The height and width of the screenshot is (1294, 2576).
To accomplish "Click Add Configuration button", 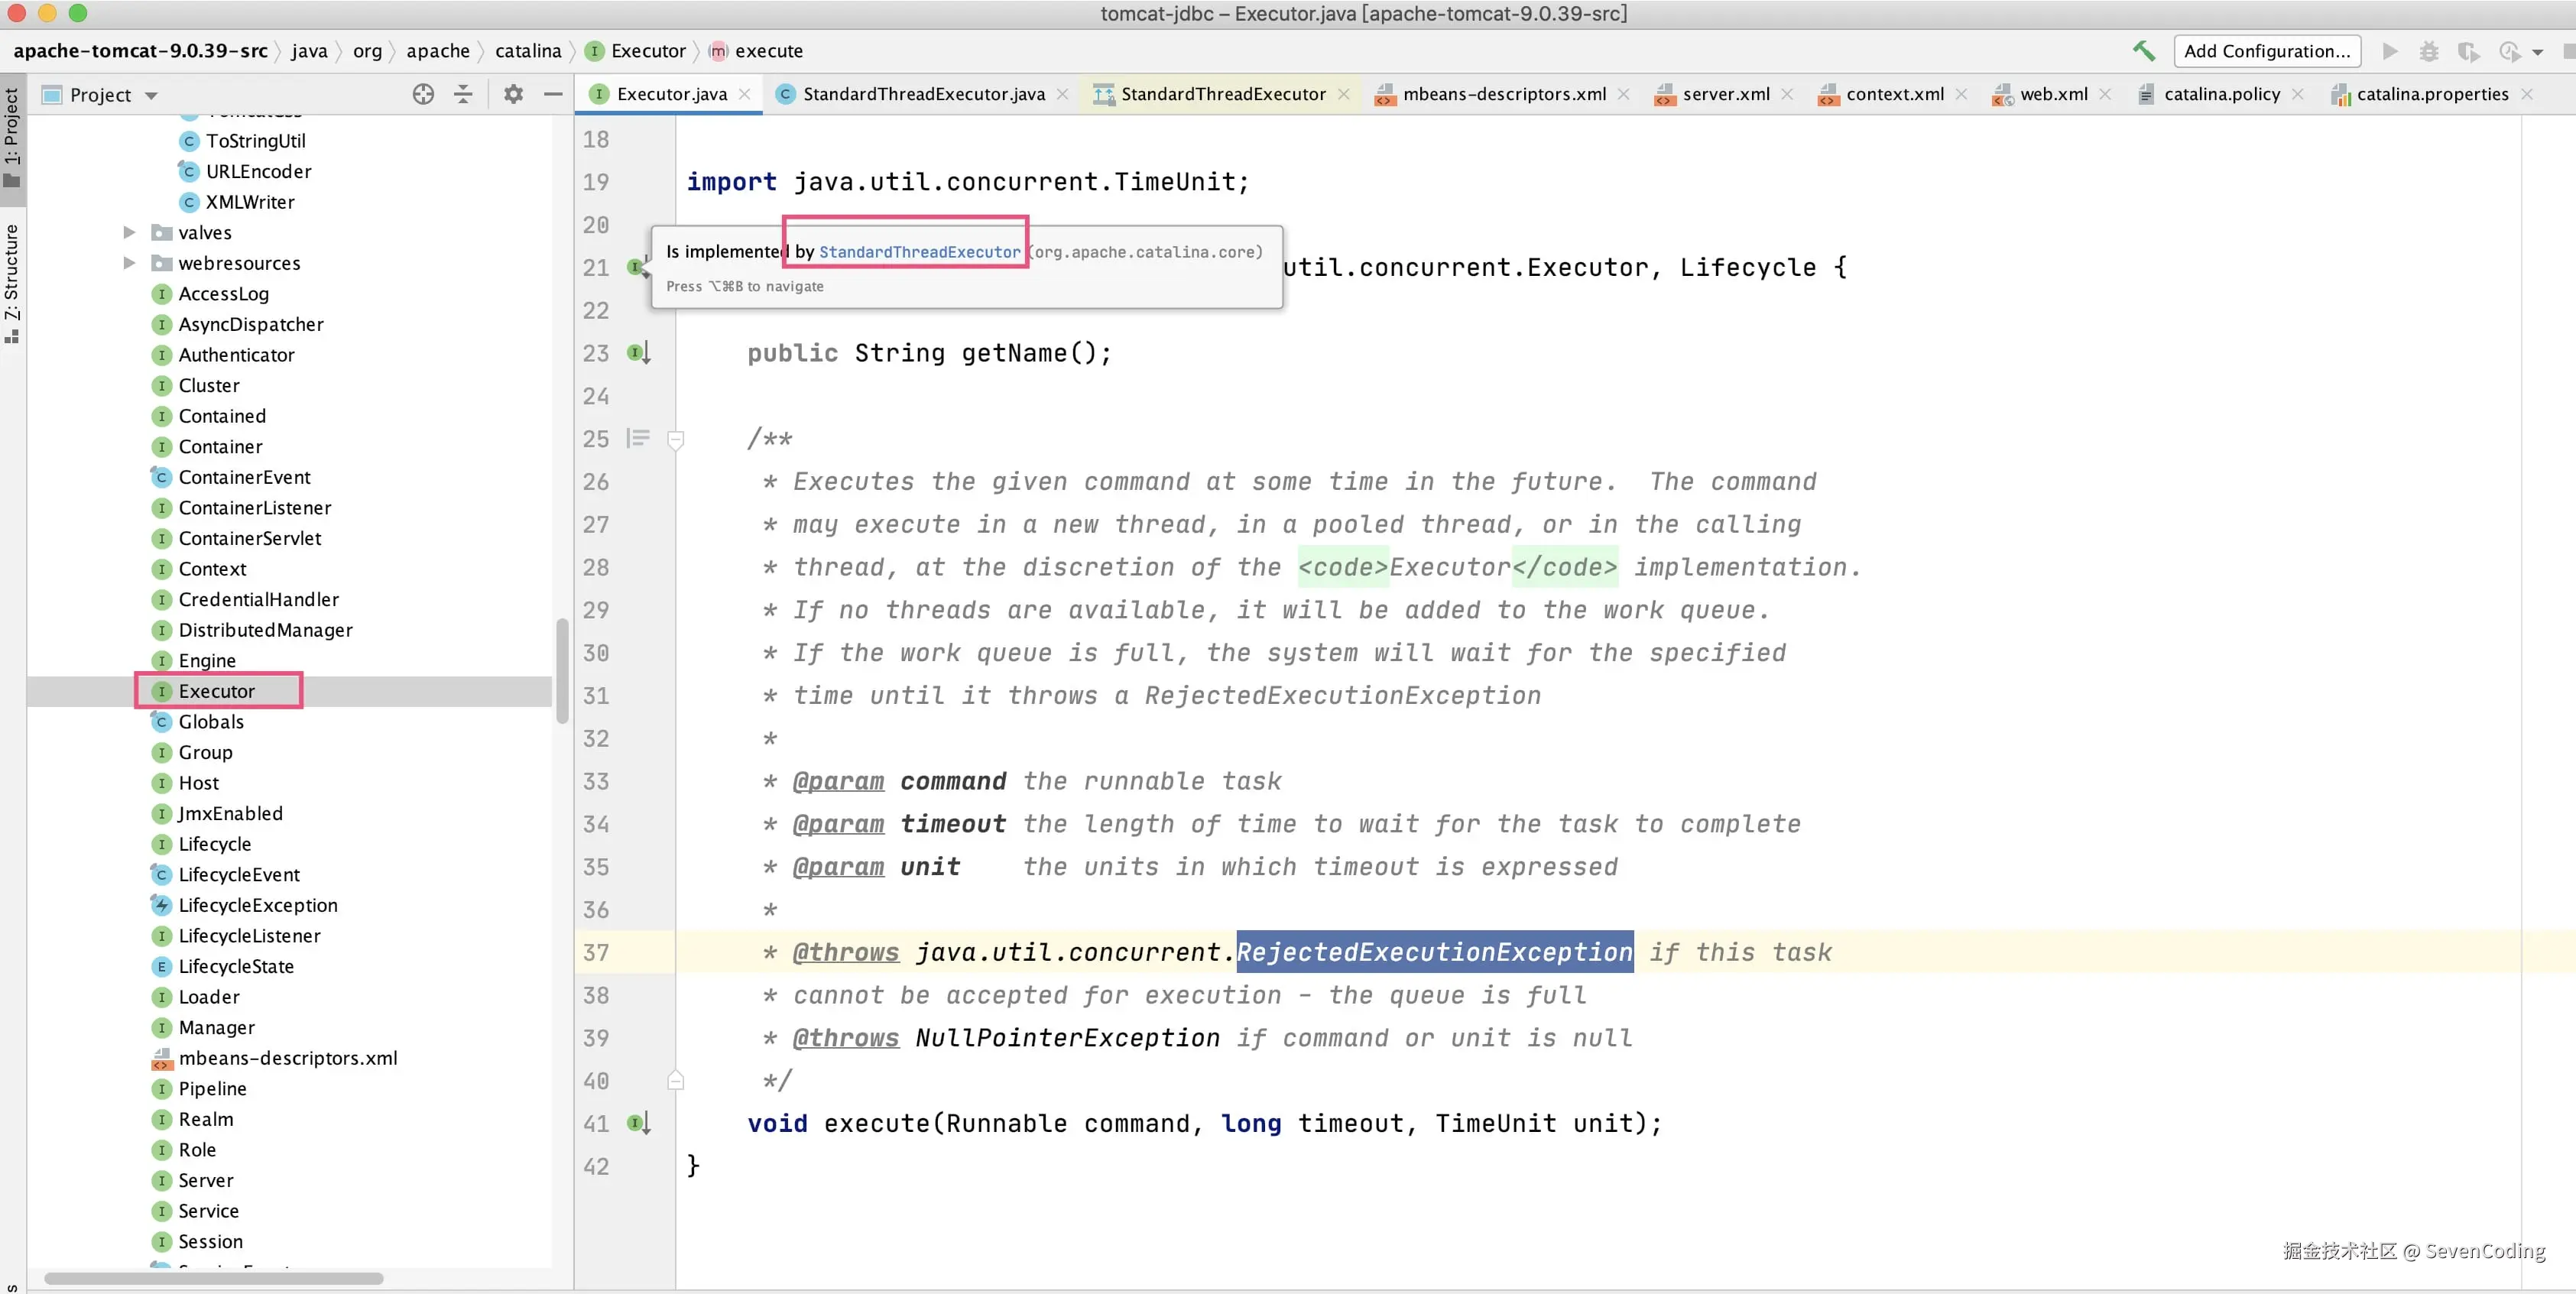I will click(x=2266, y=51).
